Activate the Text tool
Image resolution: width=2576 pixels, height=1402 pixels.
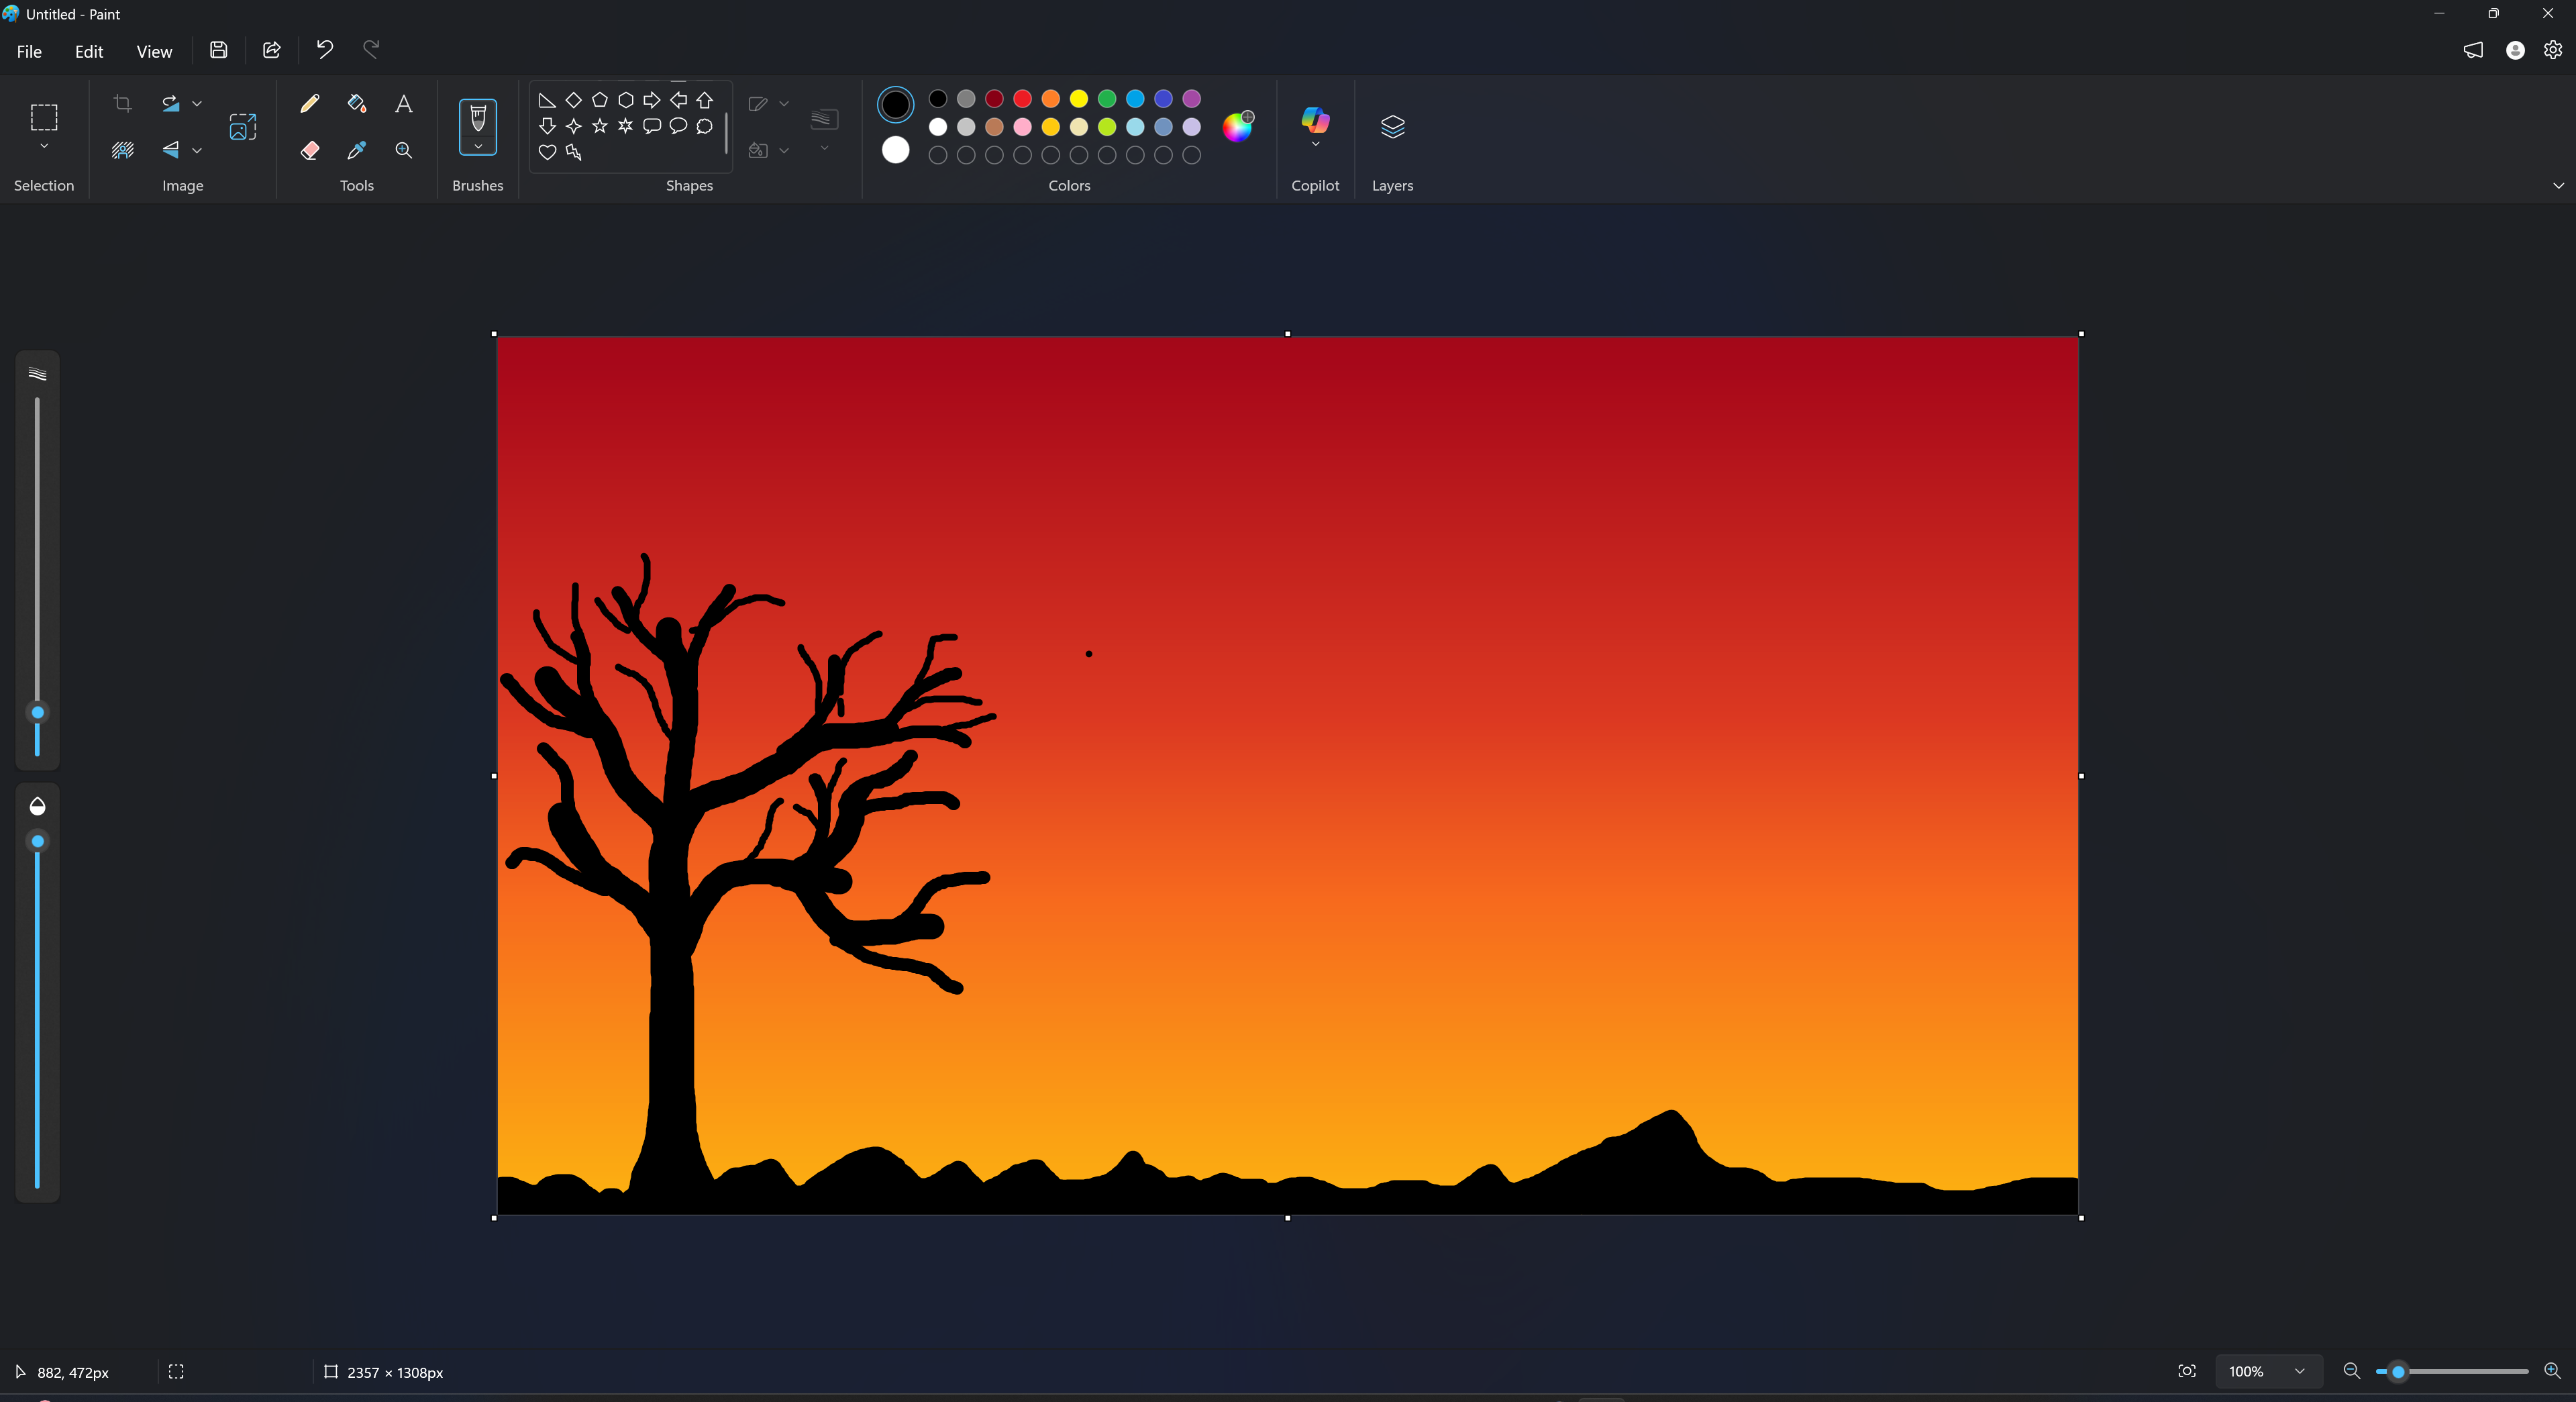404,103
